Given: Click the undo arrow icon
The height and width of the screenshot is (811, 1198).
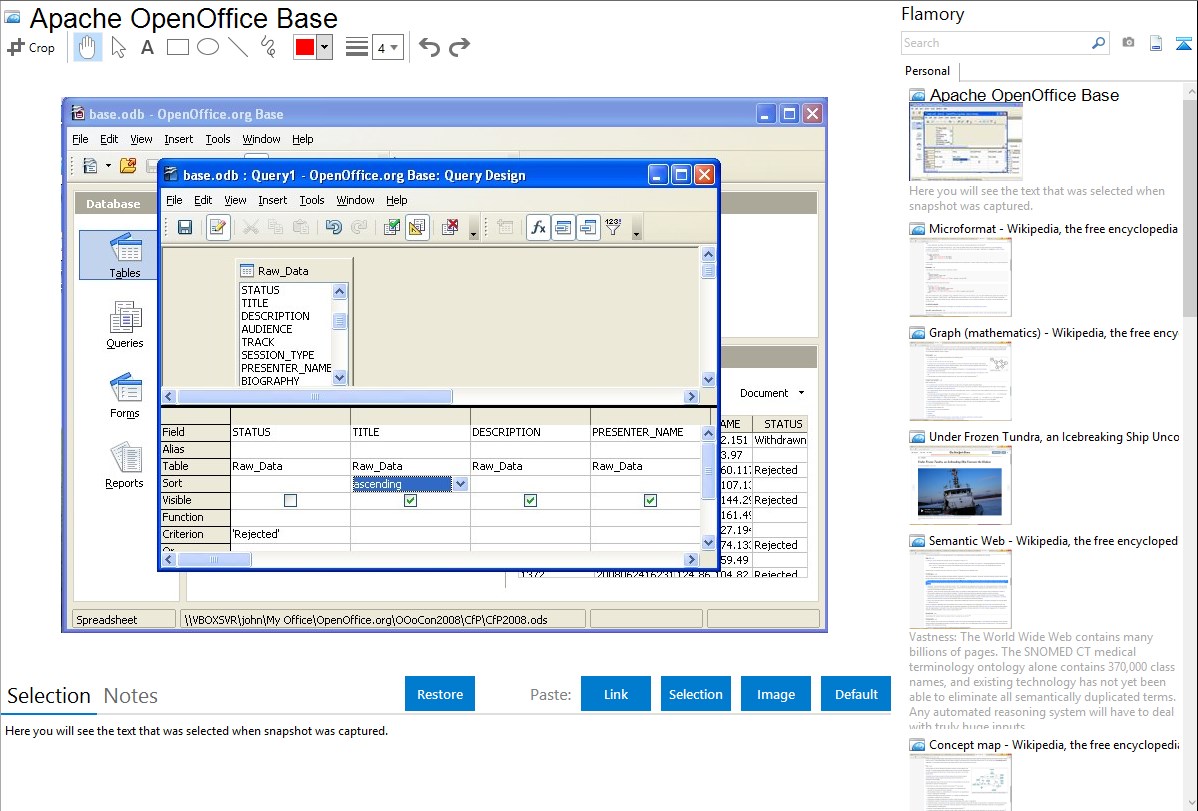Looking at the screenshot, I should tap(429, 47).
